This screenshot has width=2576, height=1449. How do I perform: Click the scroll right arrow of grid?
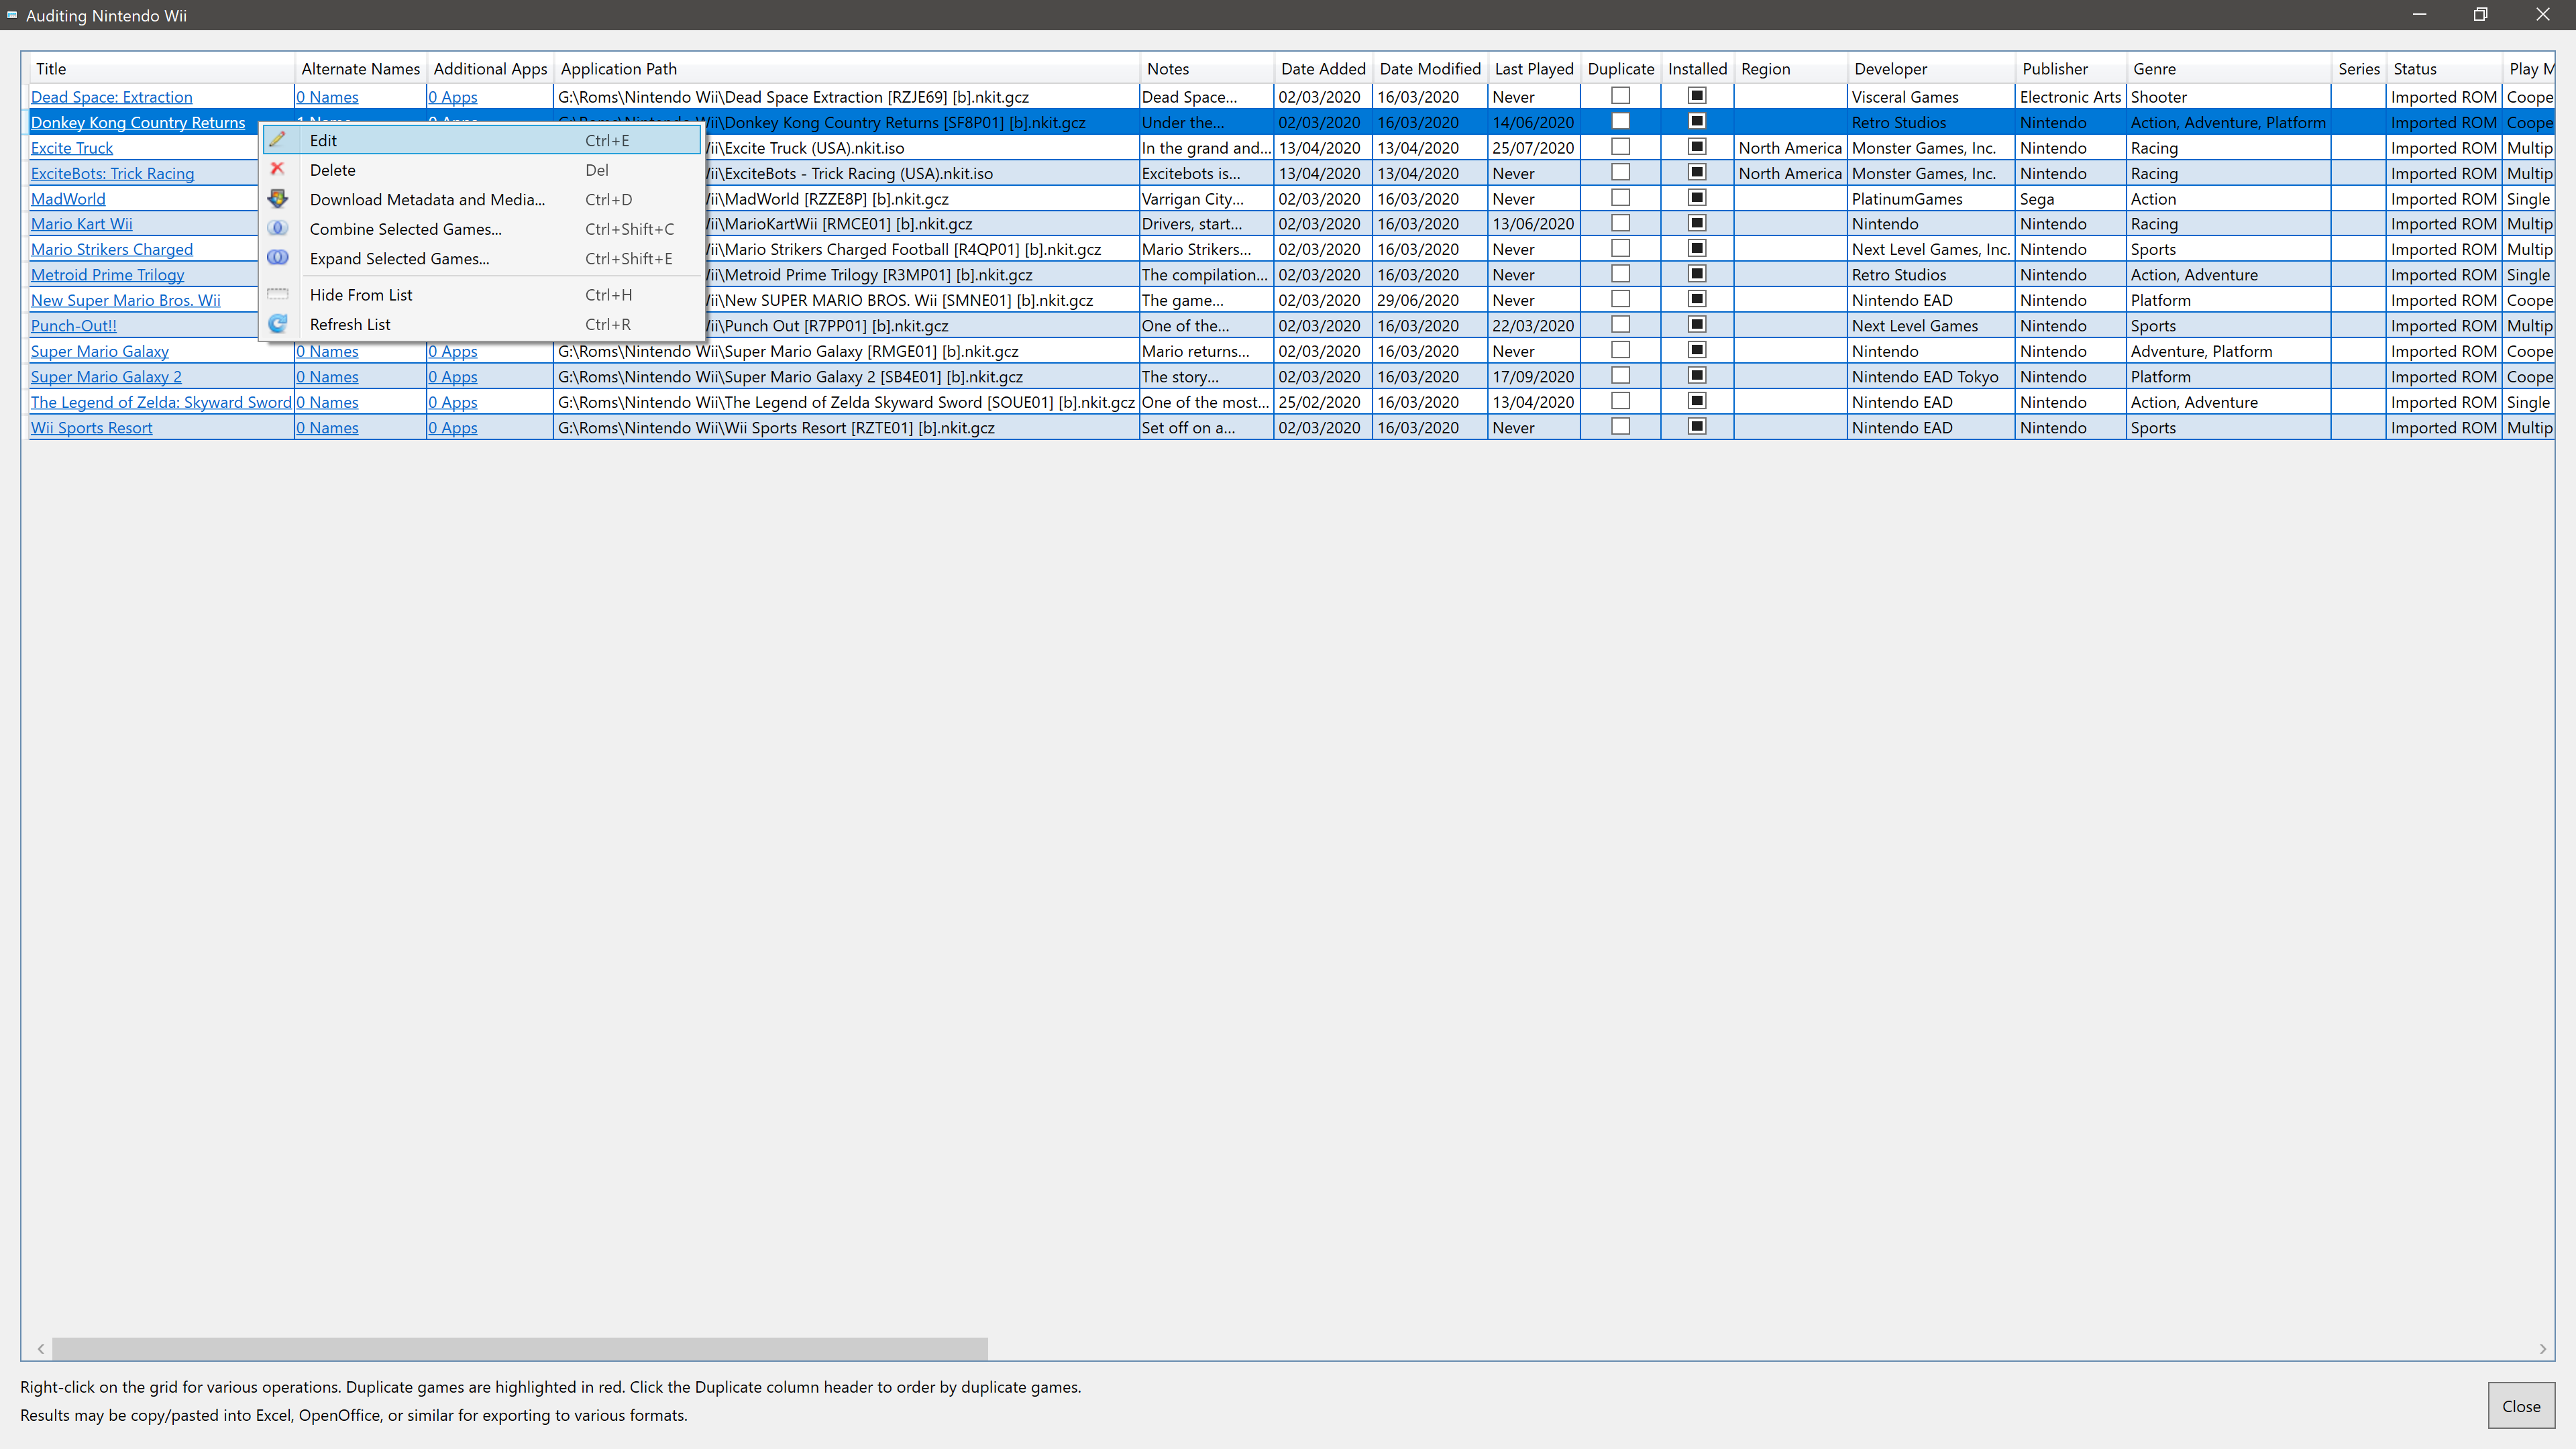(2542, 1348)
